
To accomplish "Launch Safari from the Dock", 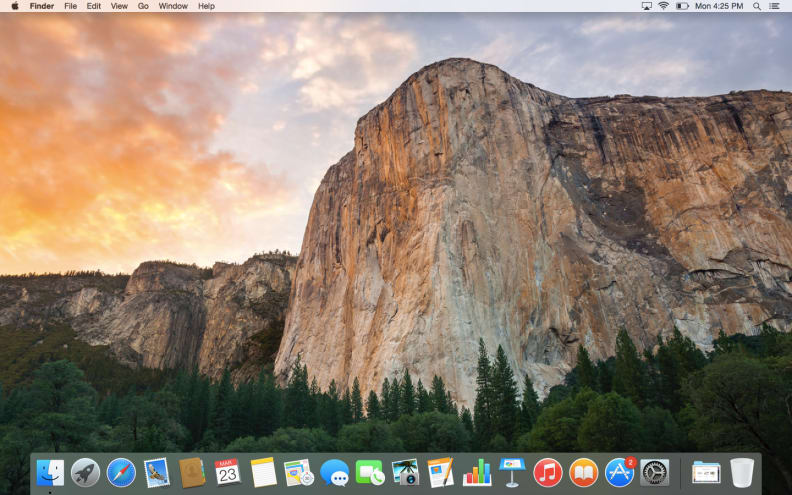I will pos(121,473).
